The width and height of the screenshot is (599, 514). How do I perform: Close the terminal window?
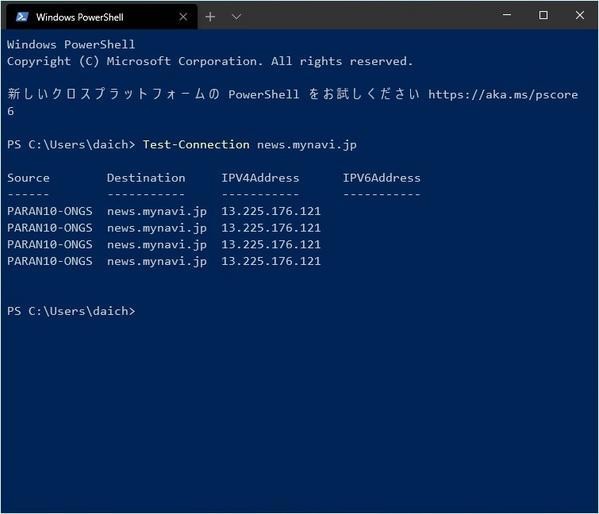(580, 15)
